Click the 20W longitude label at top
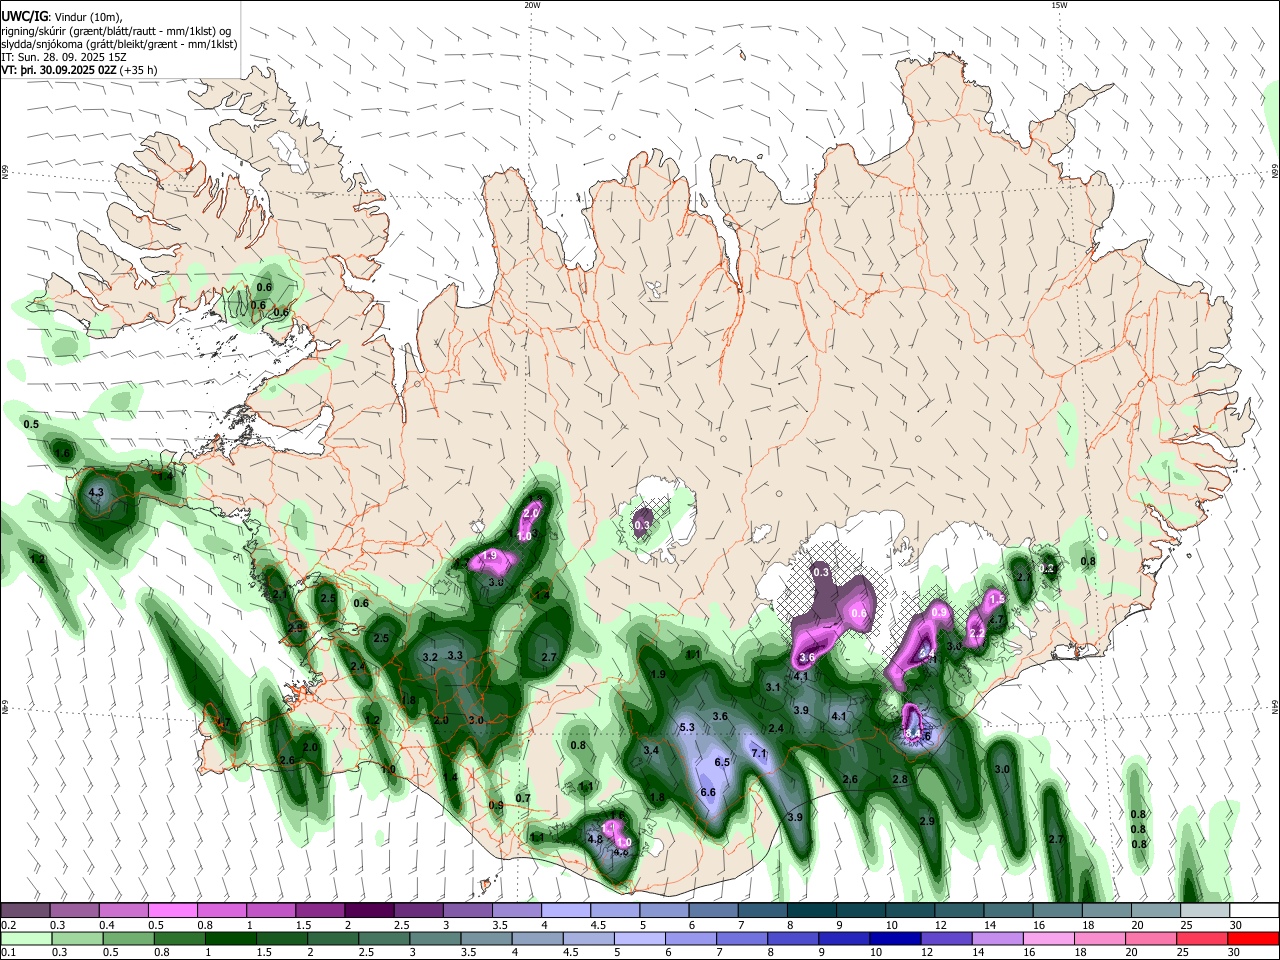The image size is (1280, 960). pyautogui.click(x=532, y=5)
